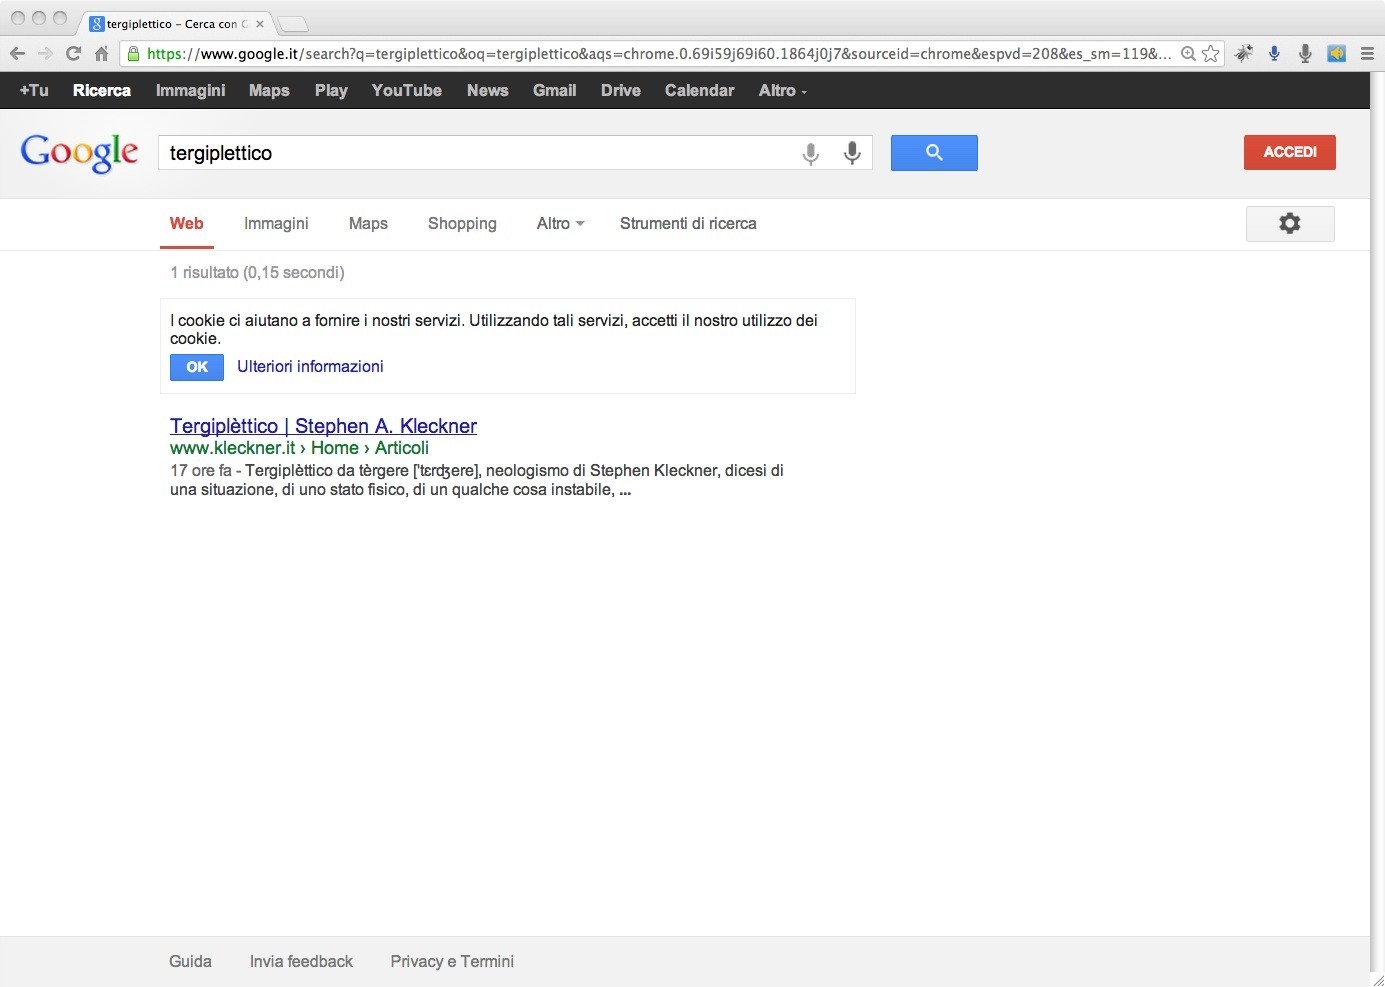Click the result snippet text '17 ore fa'

point(200,471)
